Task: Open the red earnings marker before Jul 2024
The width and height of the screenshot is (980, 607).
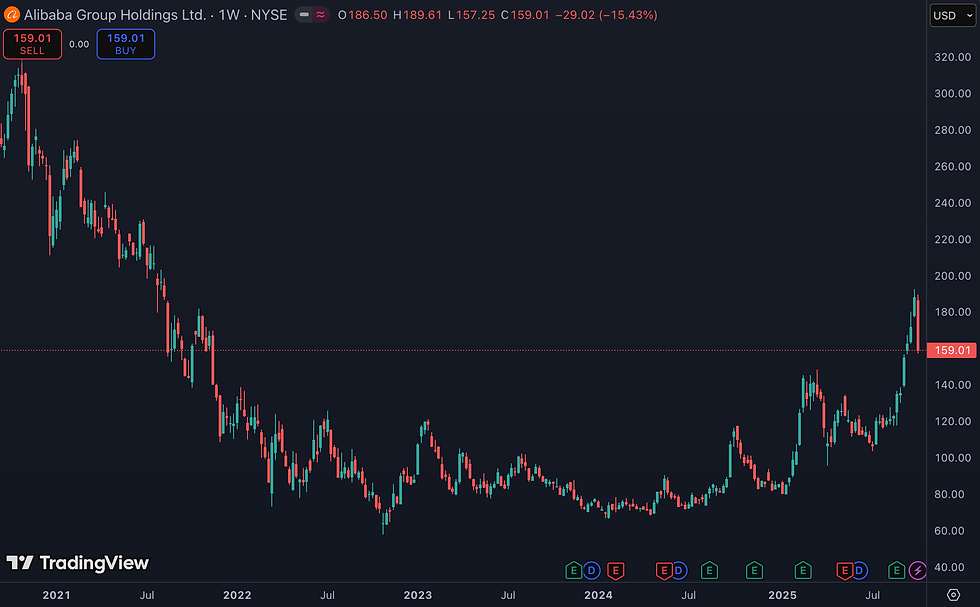Action: coord(664,570)
